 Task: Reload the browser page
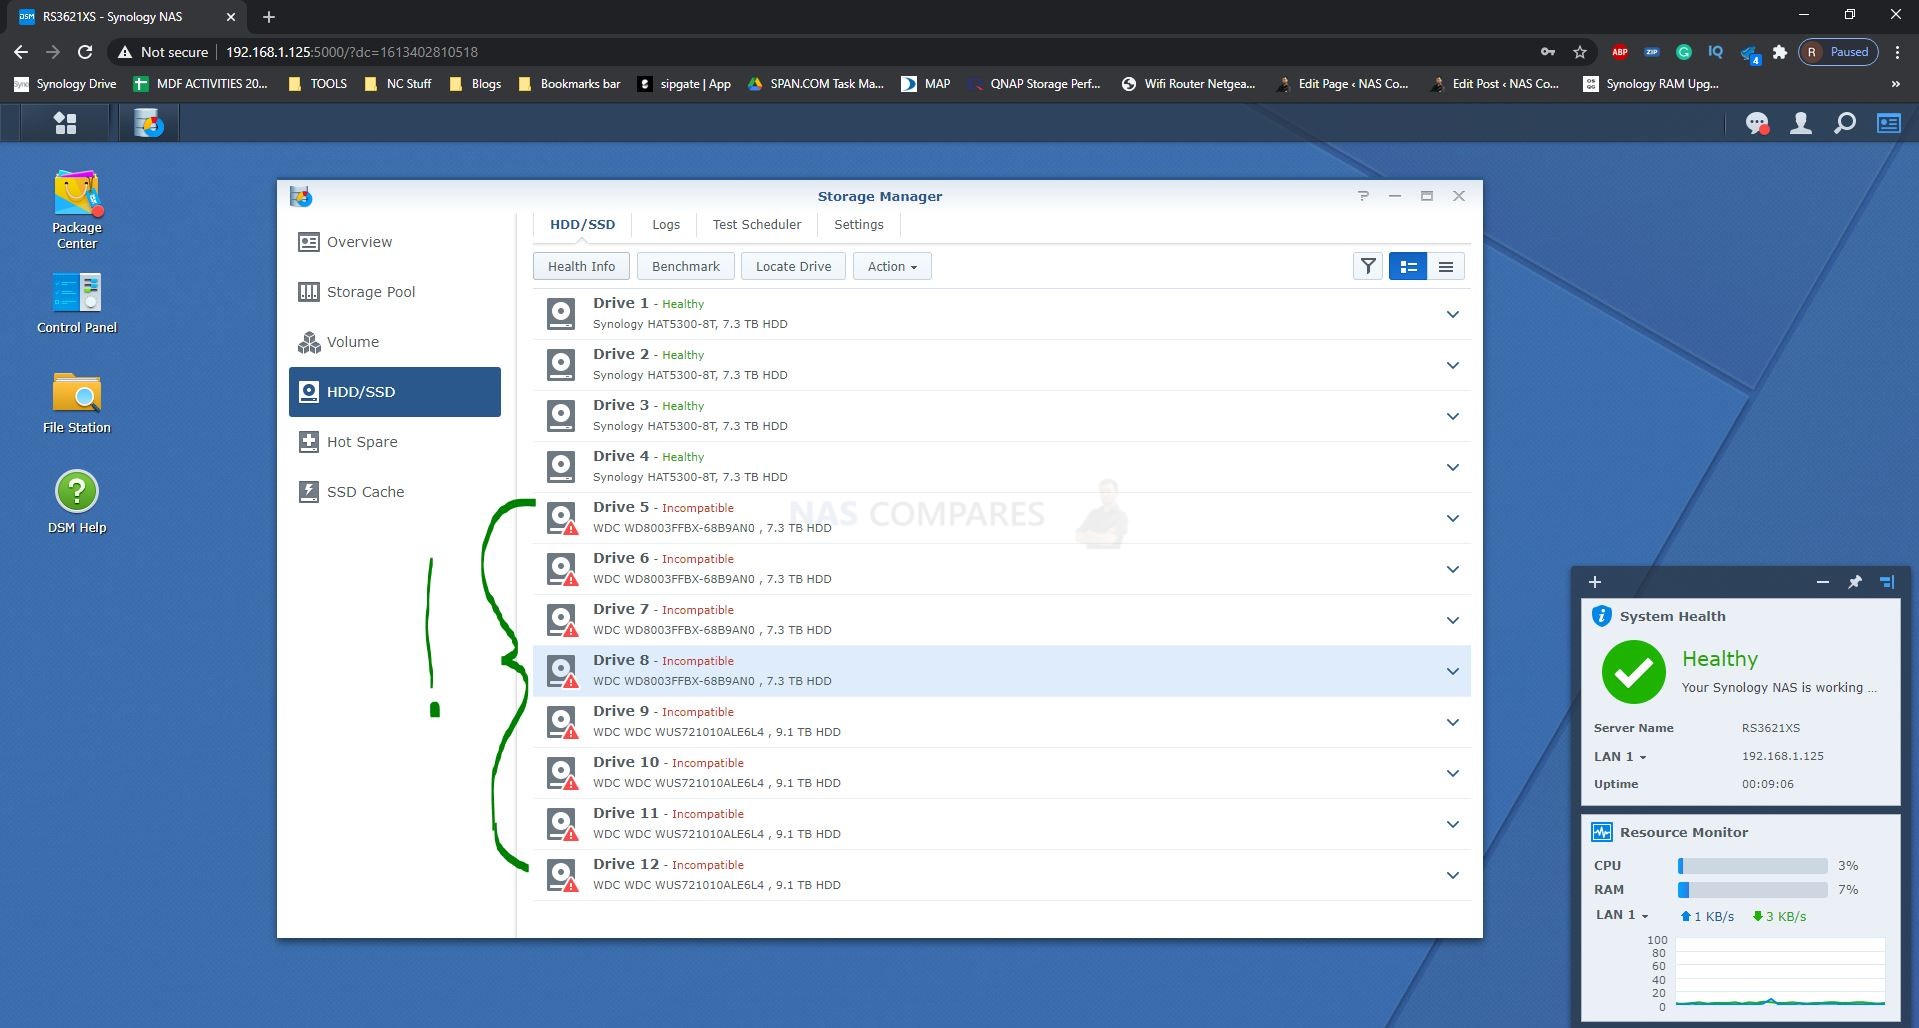tap(85, 52)
